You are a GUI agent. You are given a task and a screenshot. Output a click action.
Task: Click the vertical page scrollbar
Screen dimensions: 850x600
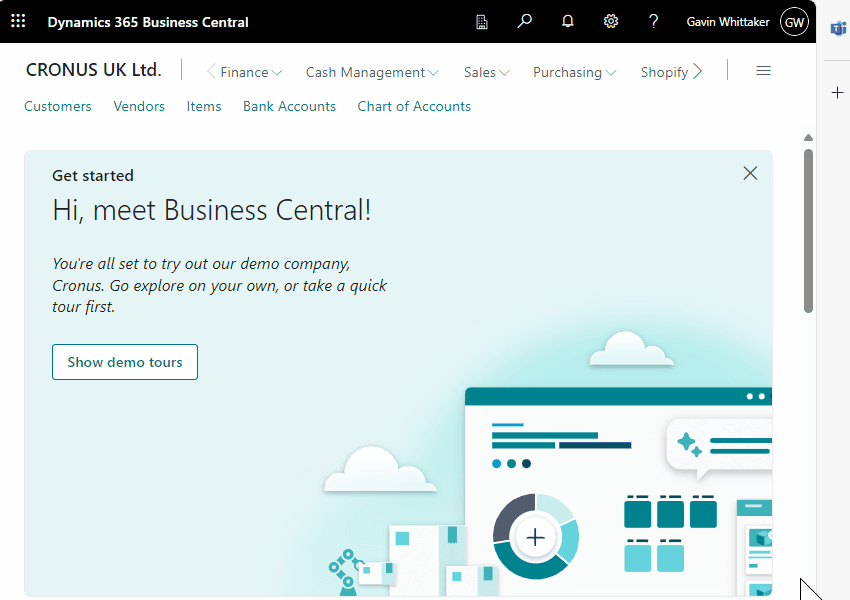808,230
